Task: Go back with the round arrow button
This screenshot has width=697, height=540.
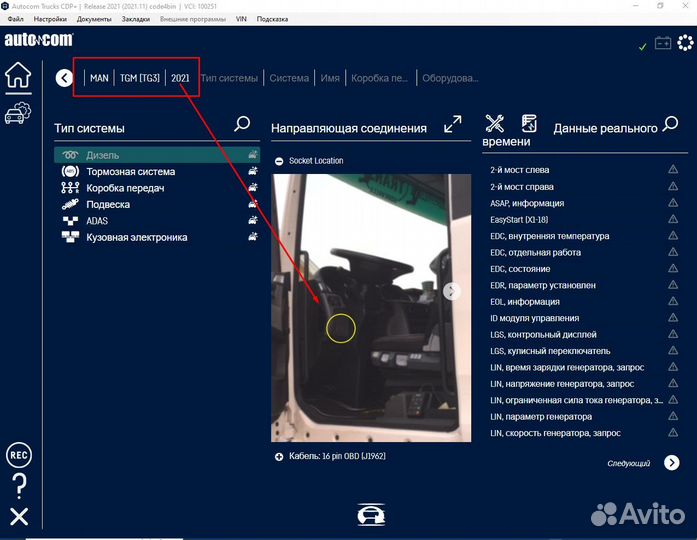Action: pos(64,78)
